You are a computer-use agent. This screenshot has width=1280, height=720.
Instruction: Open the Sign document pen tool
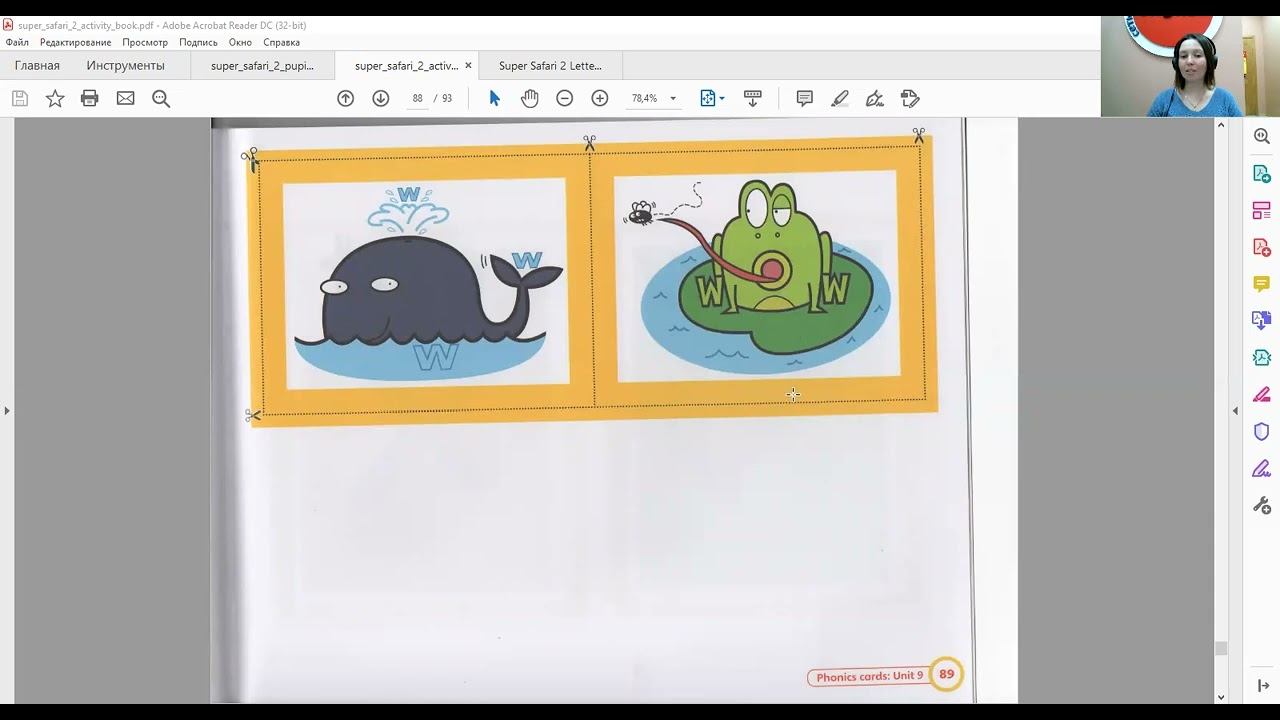875,98
